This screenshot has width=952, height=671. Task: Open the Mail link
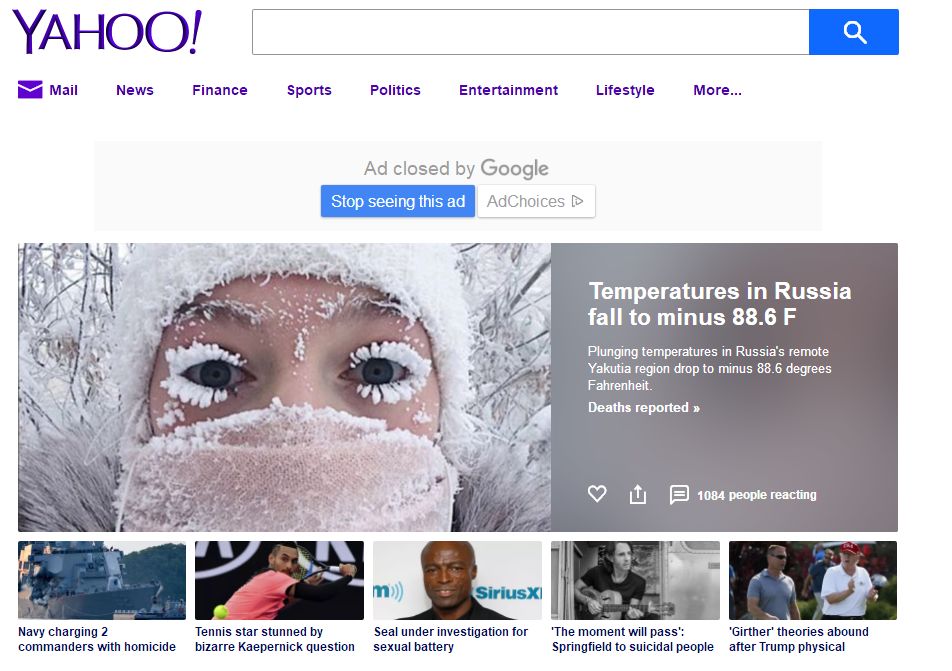click(x=63, y=90)
